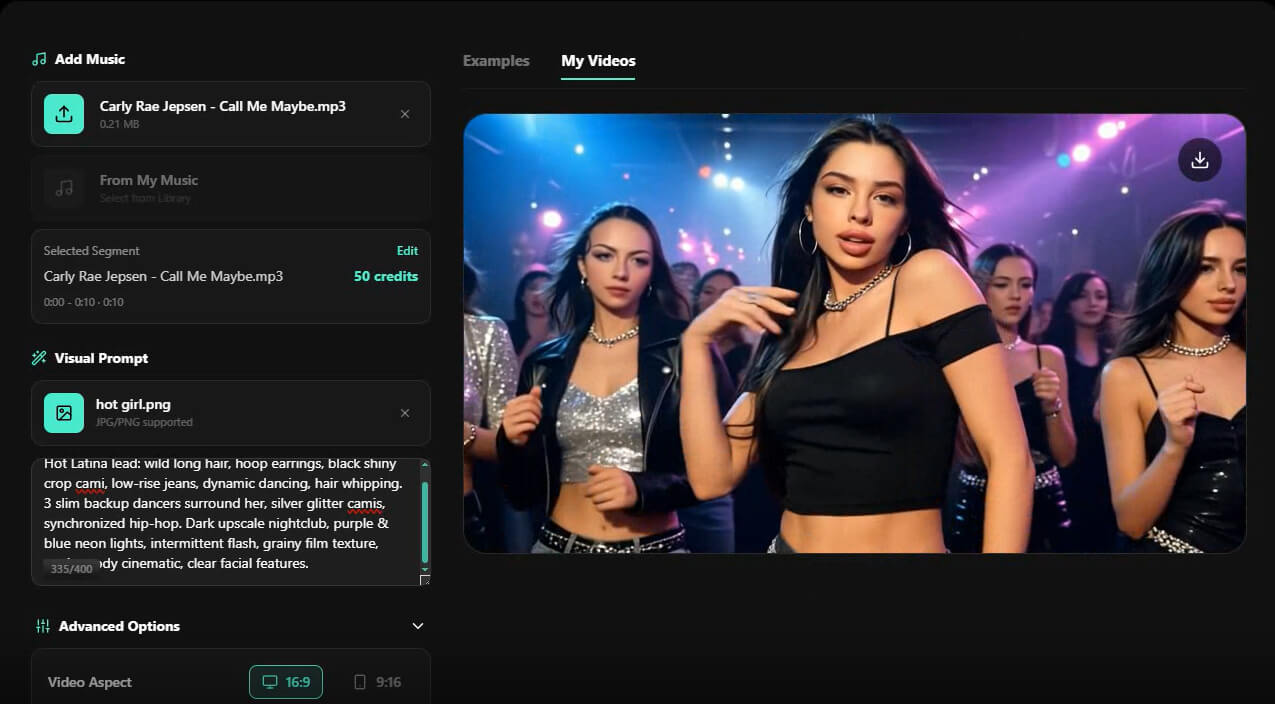This screenshot has height=704, width=1275.
Task: Open the generated nightclub video thumbnail
Action: (855, 333)
